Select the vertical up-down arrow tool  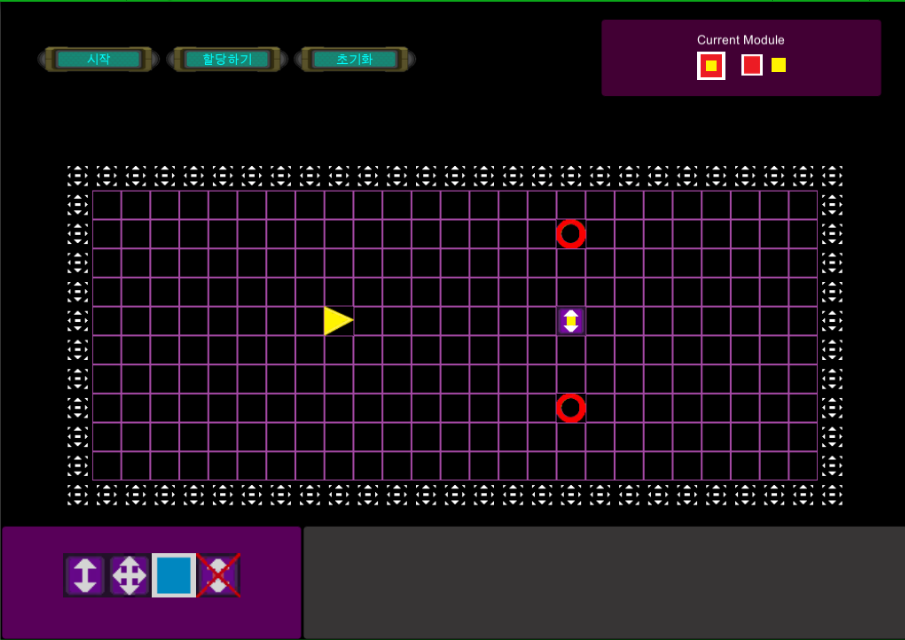click(86, 575)
